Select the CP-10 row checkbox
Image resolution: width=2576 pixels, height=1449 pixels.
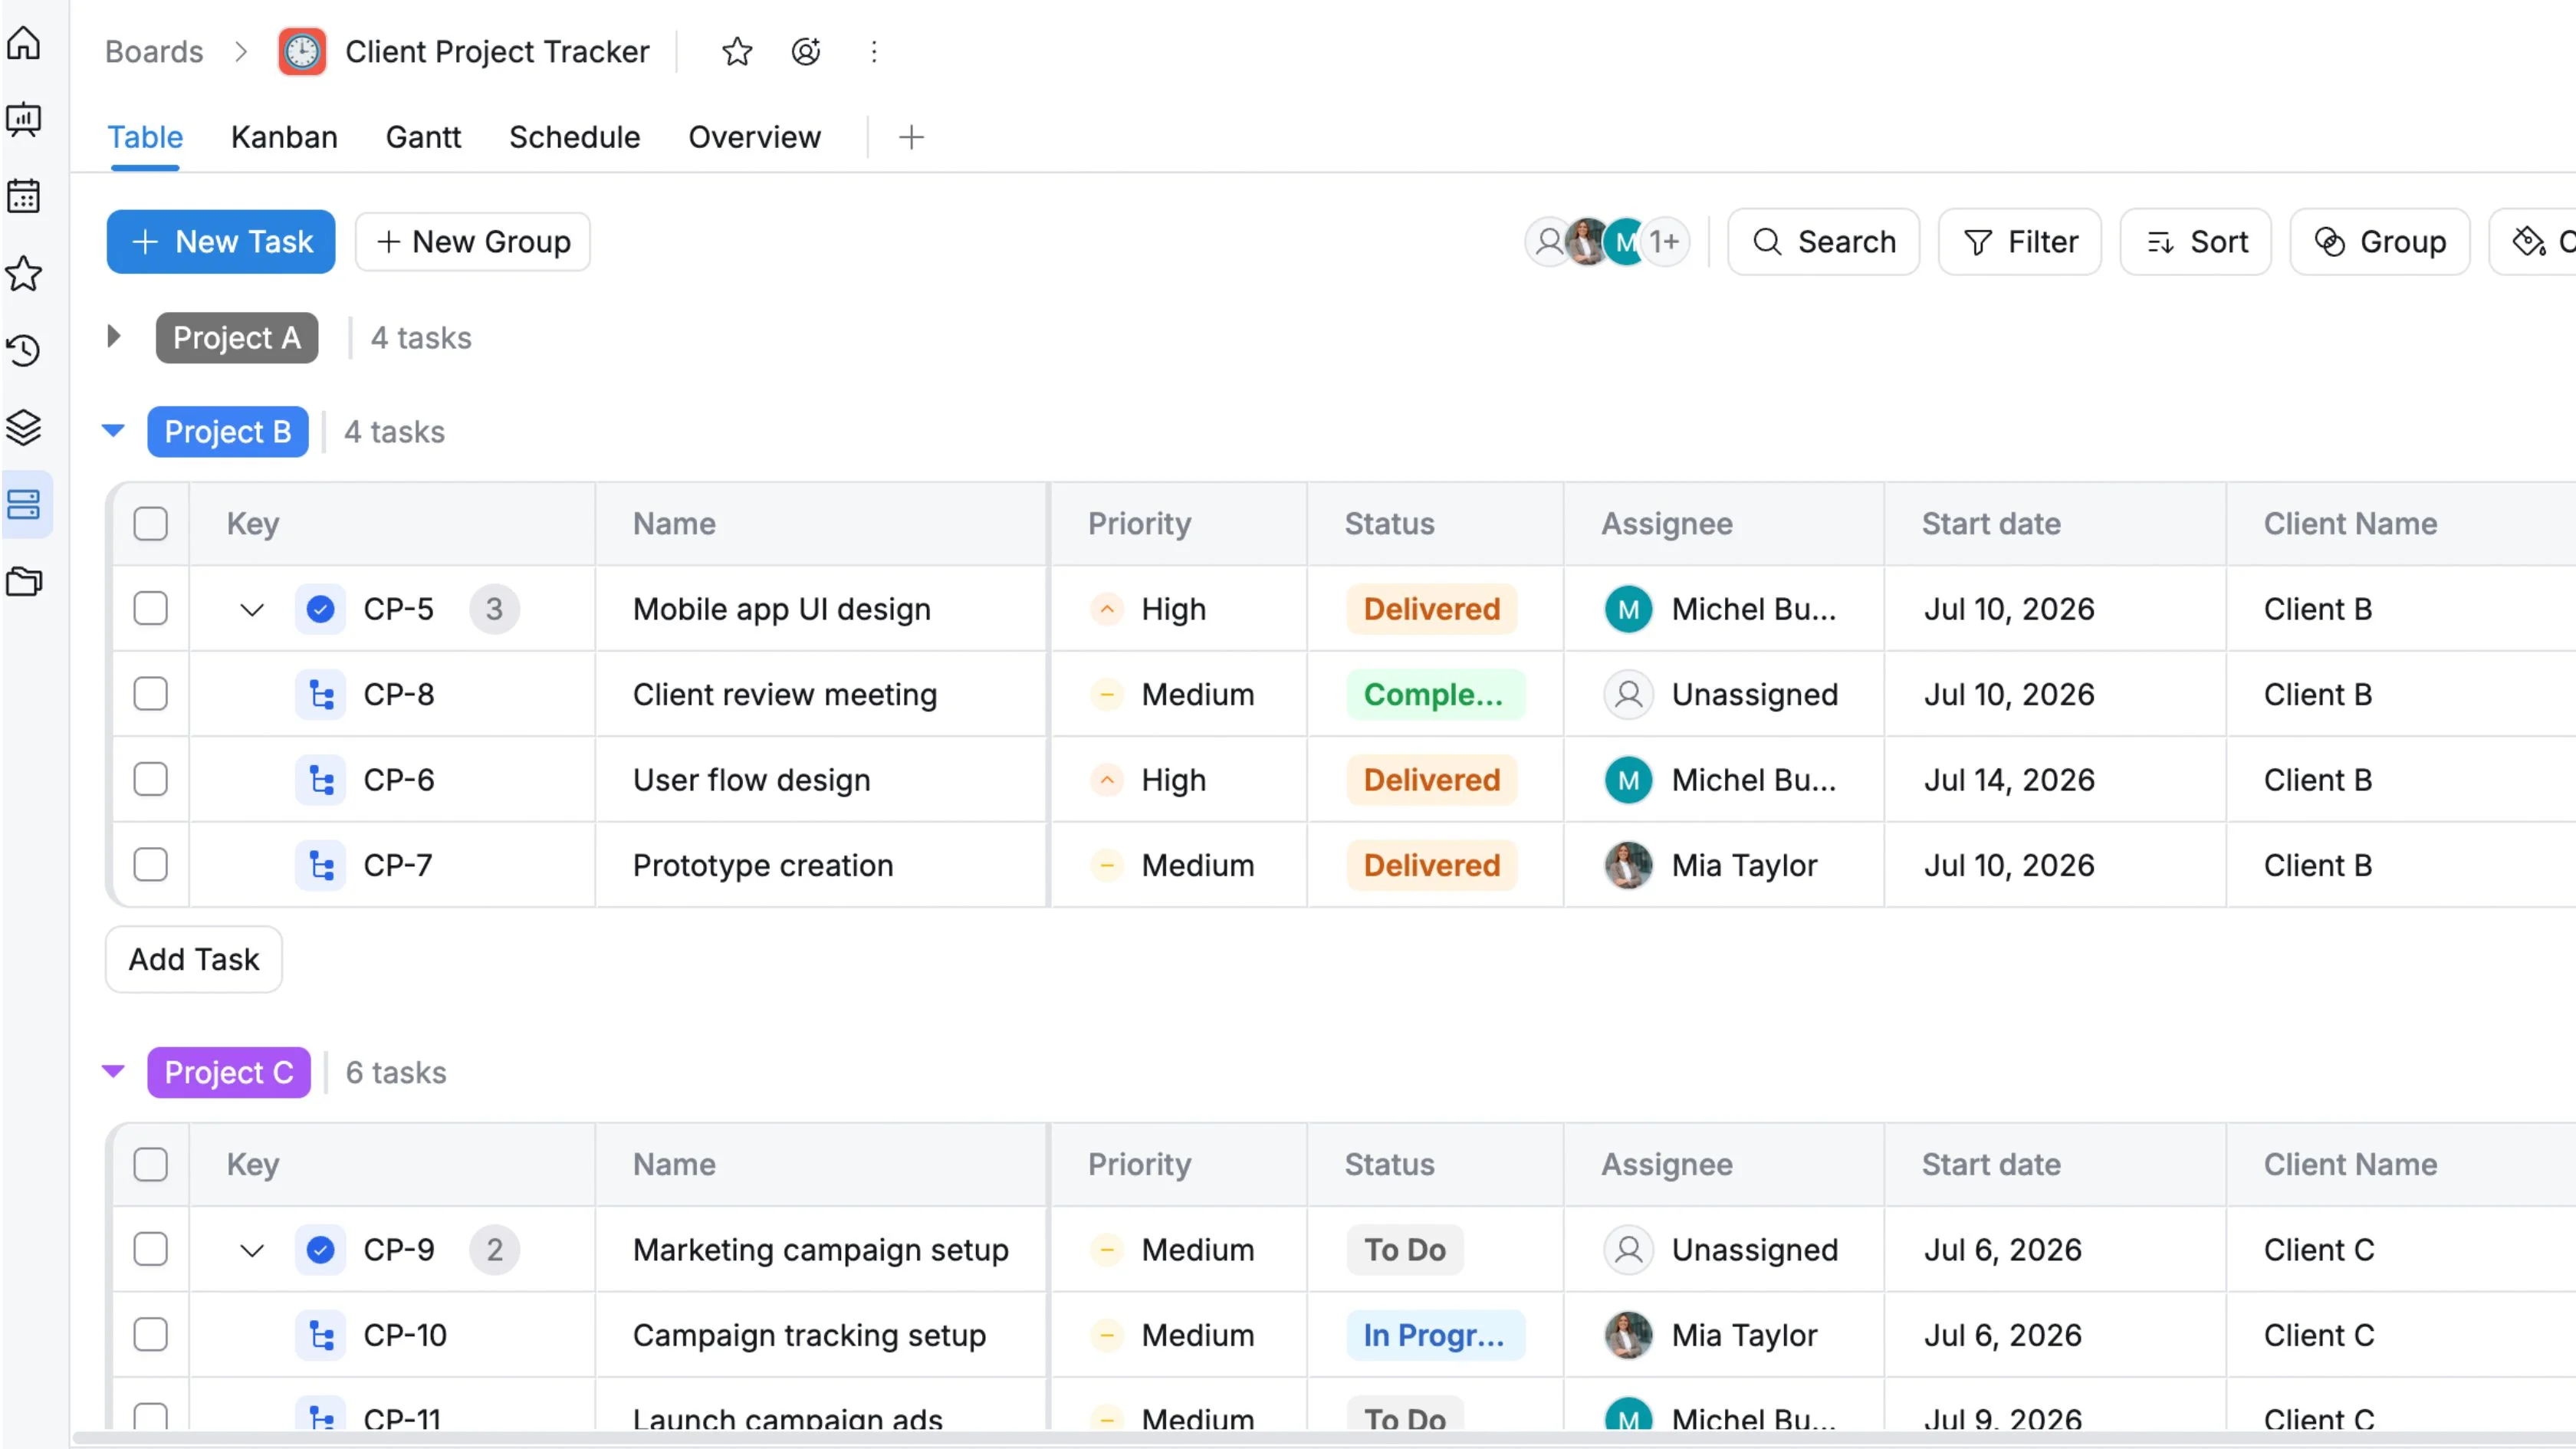click(150, 1335)
